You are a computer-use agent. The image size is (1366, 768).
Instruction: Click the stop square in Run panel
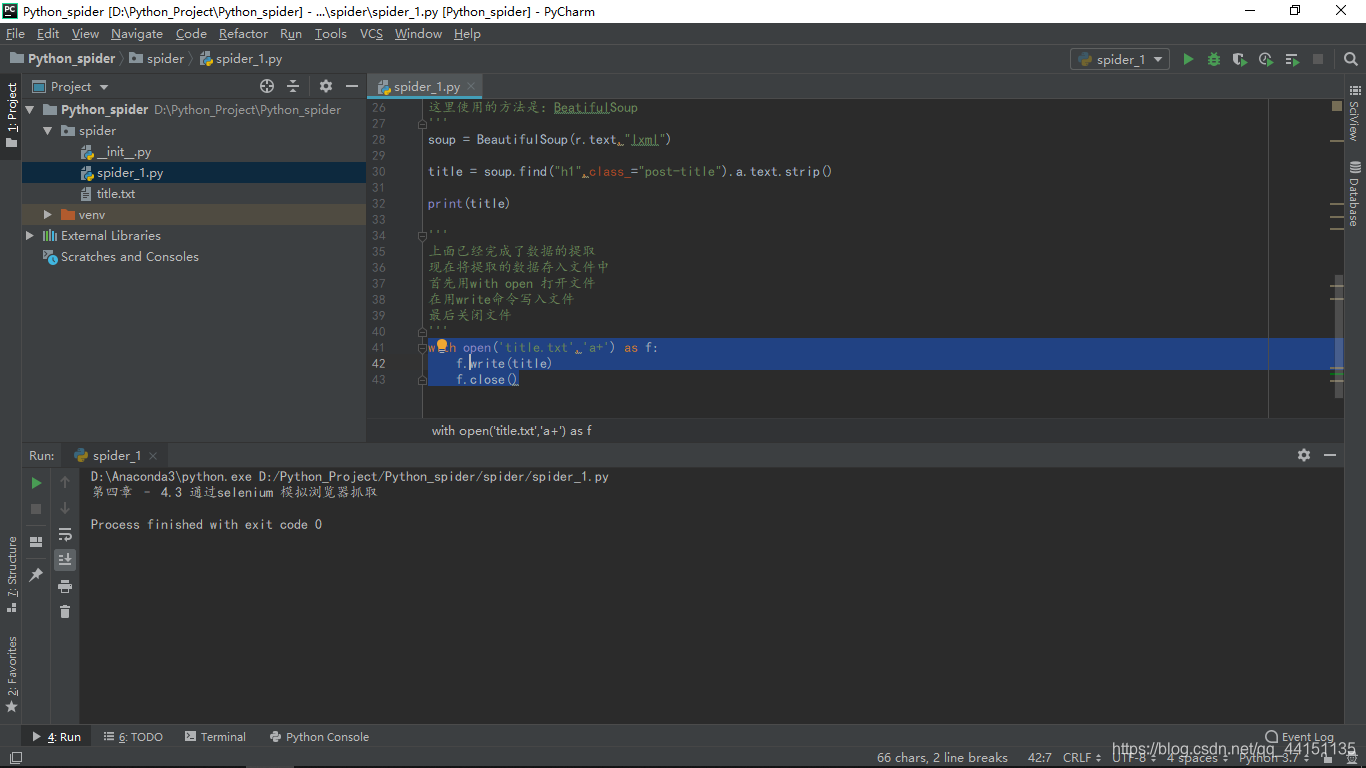[36, 509]
